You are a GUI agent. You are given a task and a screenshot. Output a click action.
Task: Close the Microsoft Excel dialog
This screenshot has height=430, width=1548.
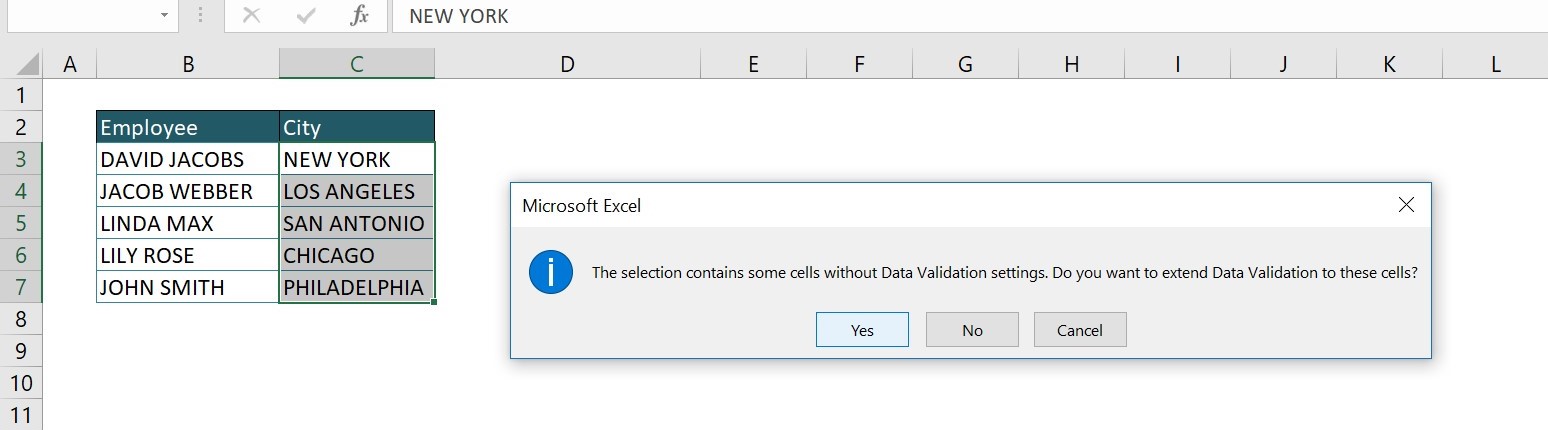pos(1406,205)
